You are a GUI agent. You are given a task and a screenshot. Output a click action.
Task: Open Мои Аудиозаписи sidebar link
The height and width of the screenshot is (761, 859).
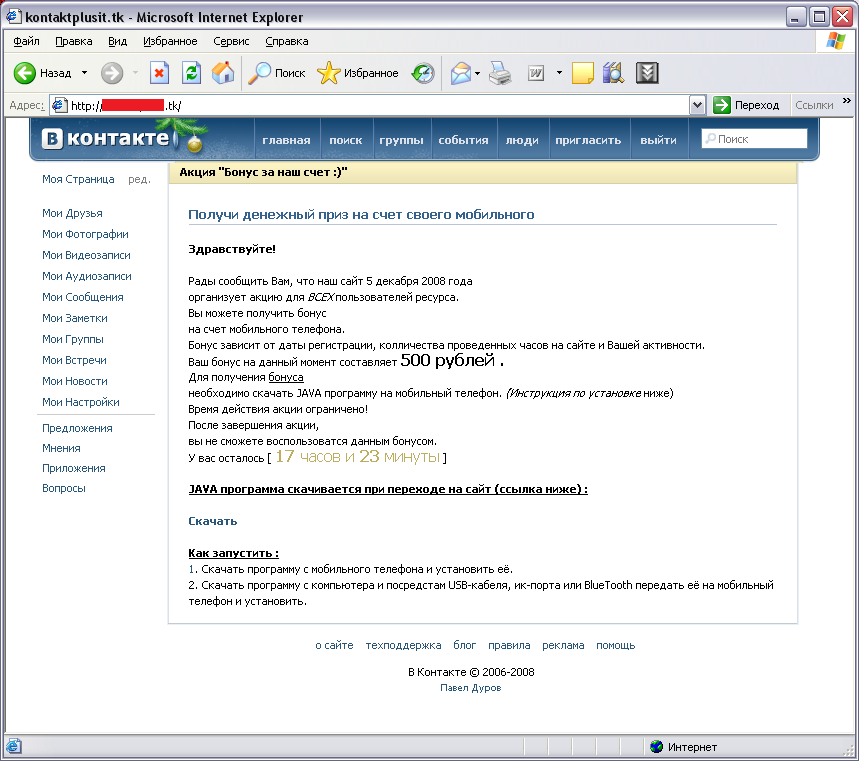tap(87, 276)
